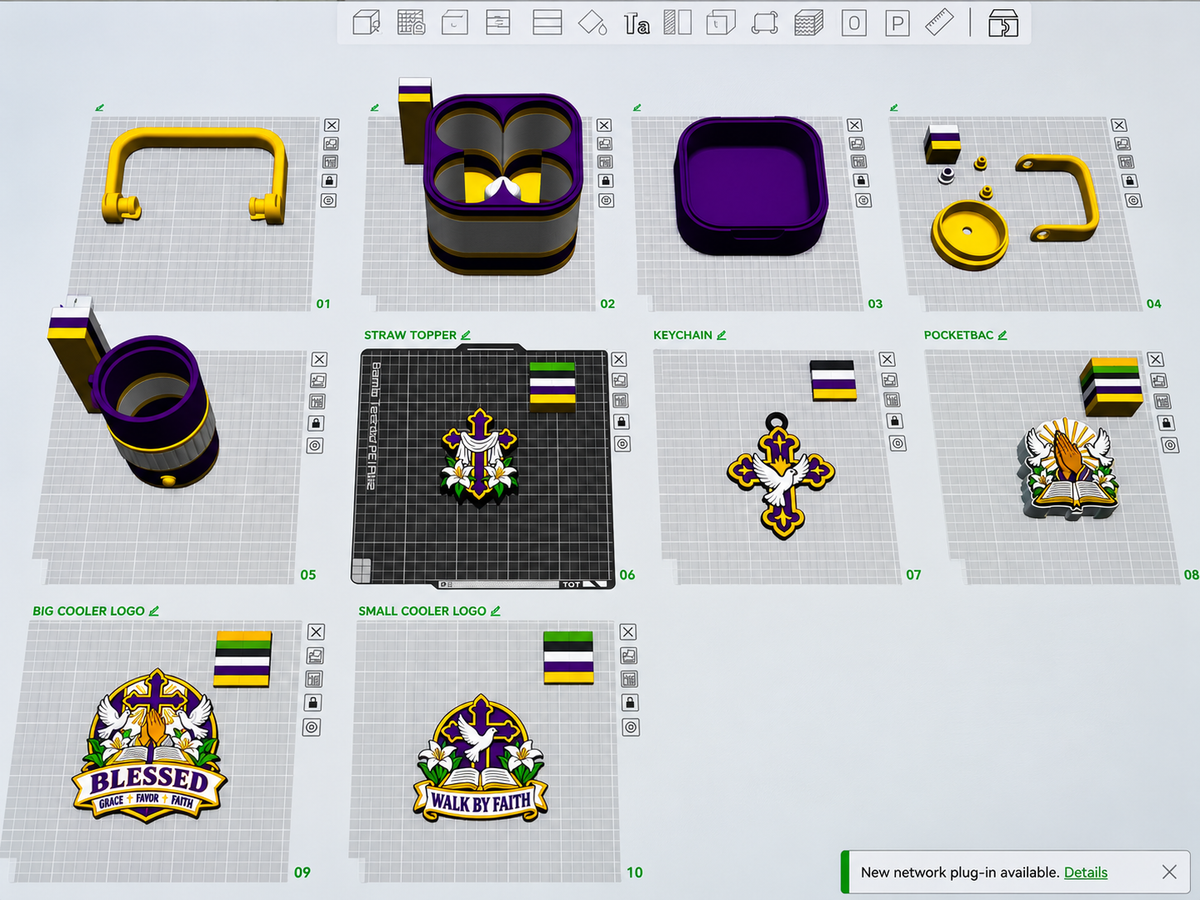Open plate settings for the KEYCHAIN plate
The image size is (1200, 900).
pos(897,443)
